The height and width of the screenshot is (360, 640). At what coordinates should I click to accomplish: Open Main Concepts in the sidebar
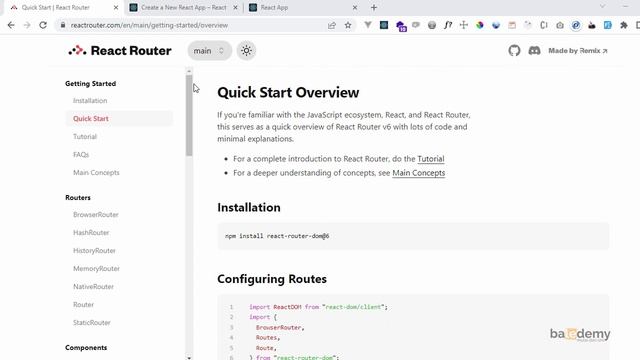point(96,173)
